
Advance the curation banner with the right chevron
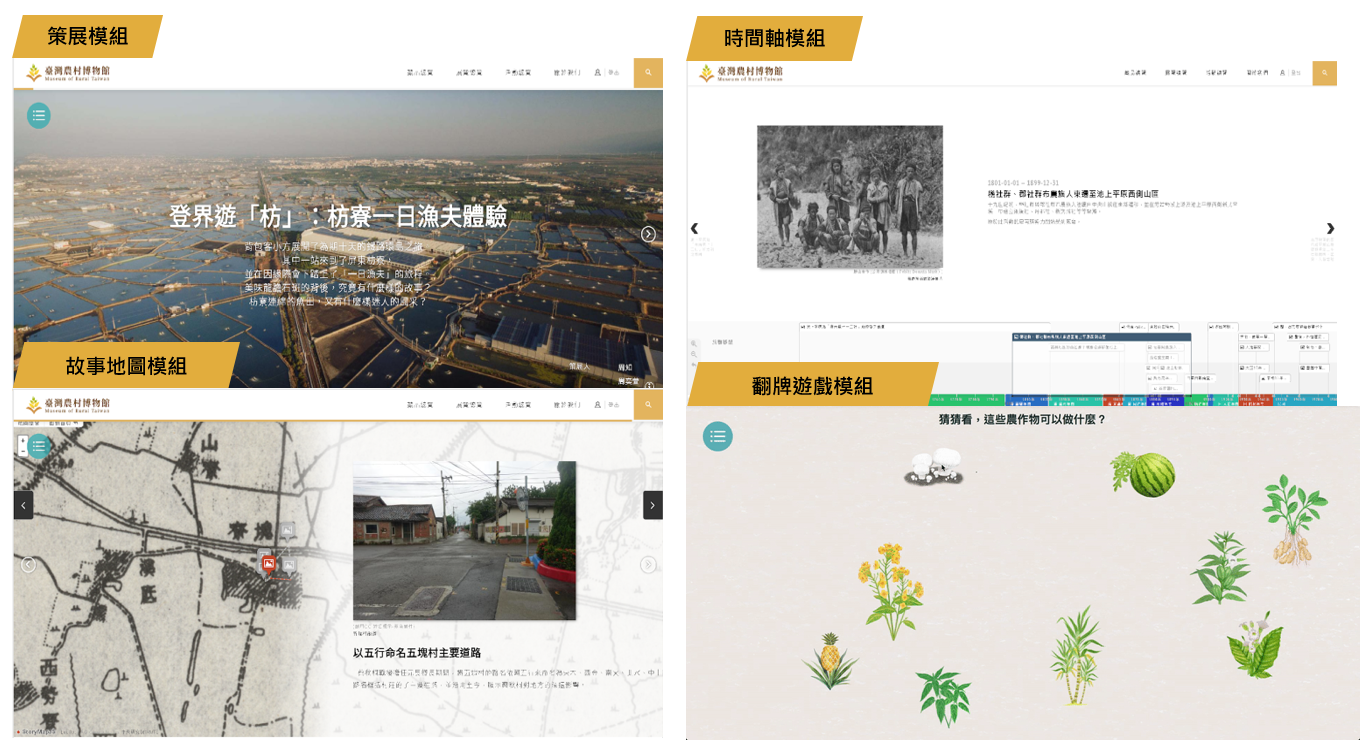coord(649,234)
